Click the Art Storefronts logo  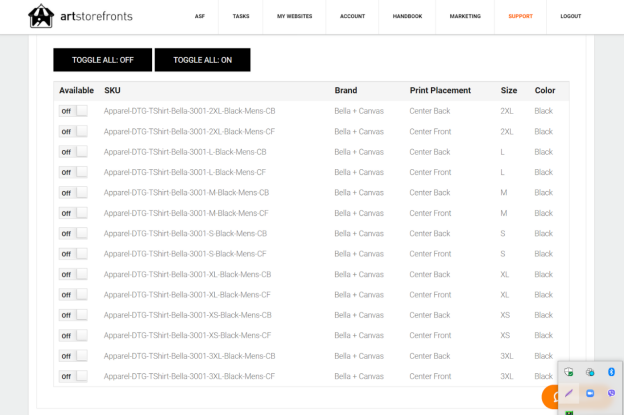[x=80, y=16]
